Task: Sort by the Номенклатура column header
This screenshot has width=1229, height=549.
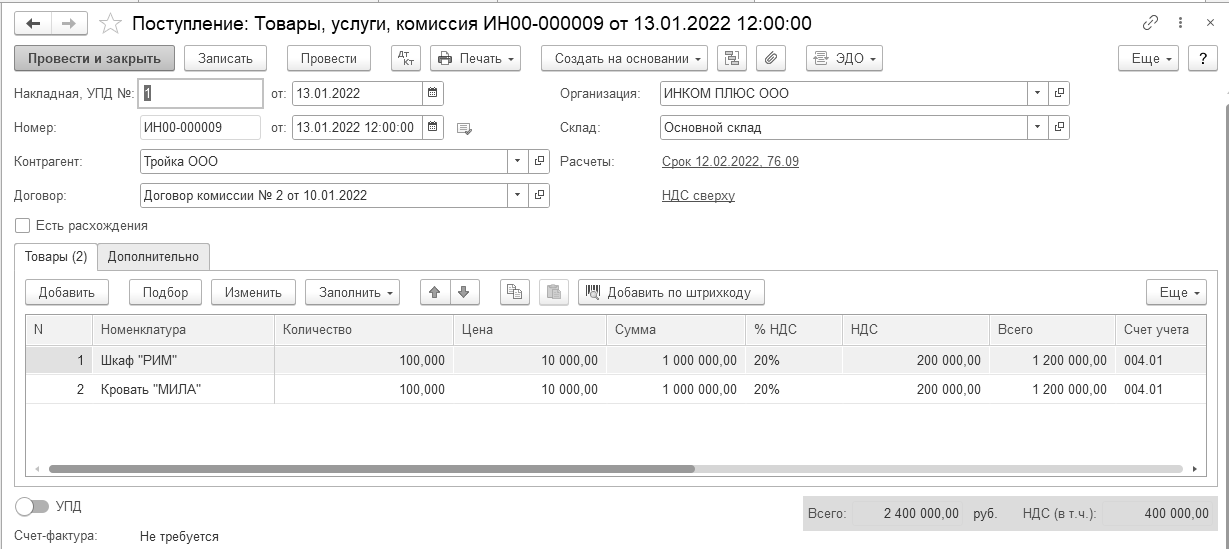Action: (183, 329)
